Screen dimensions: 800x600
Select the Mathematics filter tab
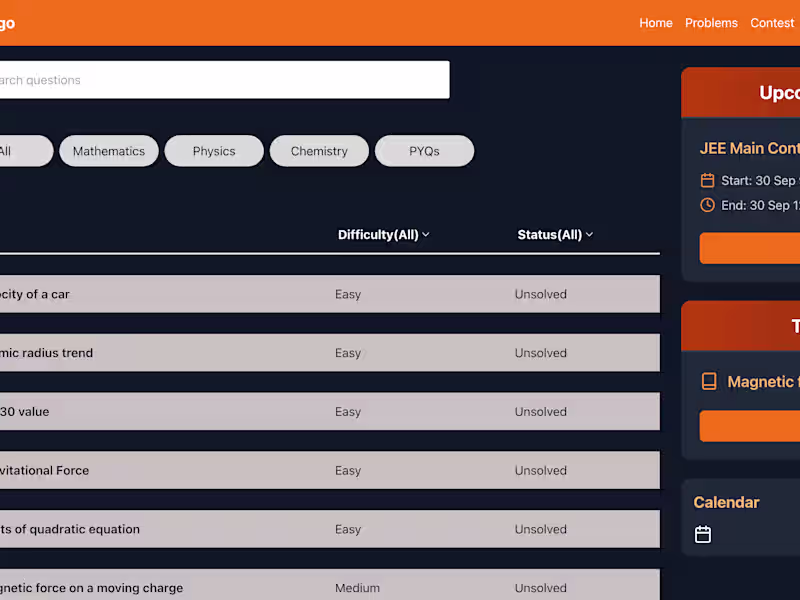[109, 151]
